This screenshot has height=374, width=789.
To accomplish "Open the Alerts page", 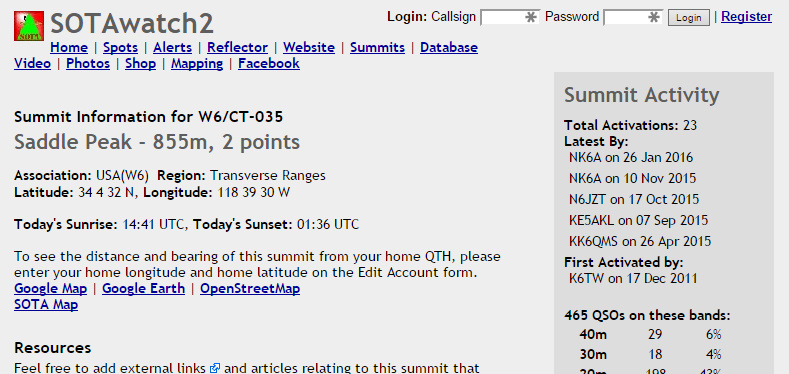I will click(x=173, y=47).
